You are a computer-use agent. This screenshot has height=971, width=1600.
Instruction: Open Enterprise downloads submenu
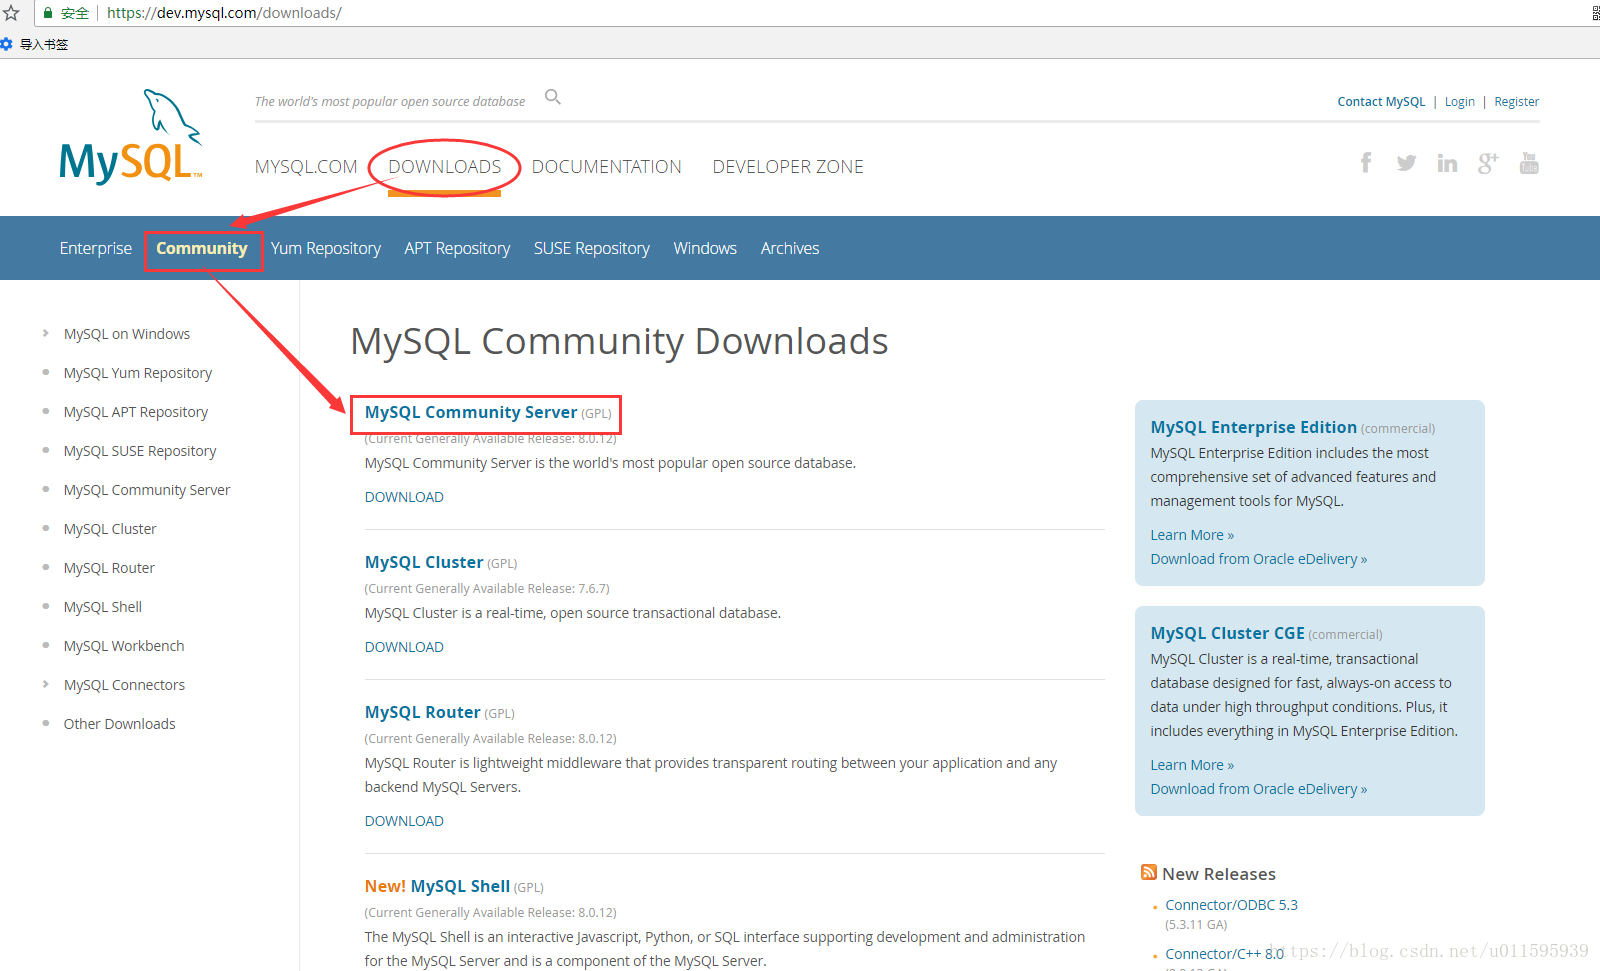pyautogui.click(x=96, y=248)
